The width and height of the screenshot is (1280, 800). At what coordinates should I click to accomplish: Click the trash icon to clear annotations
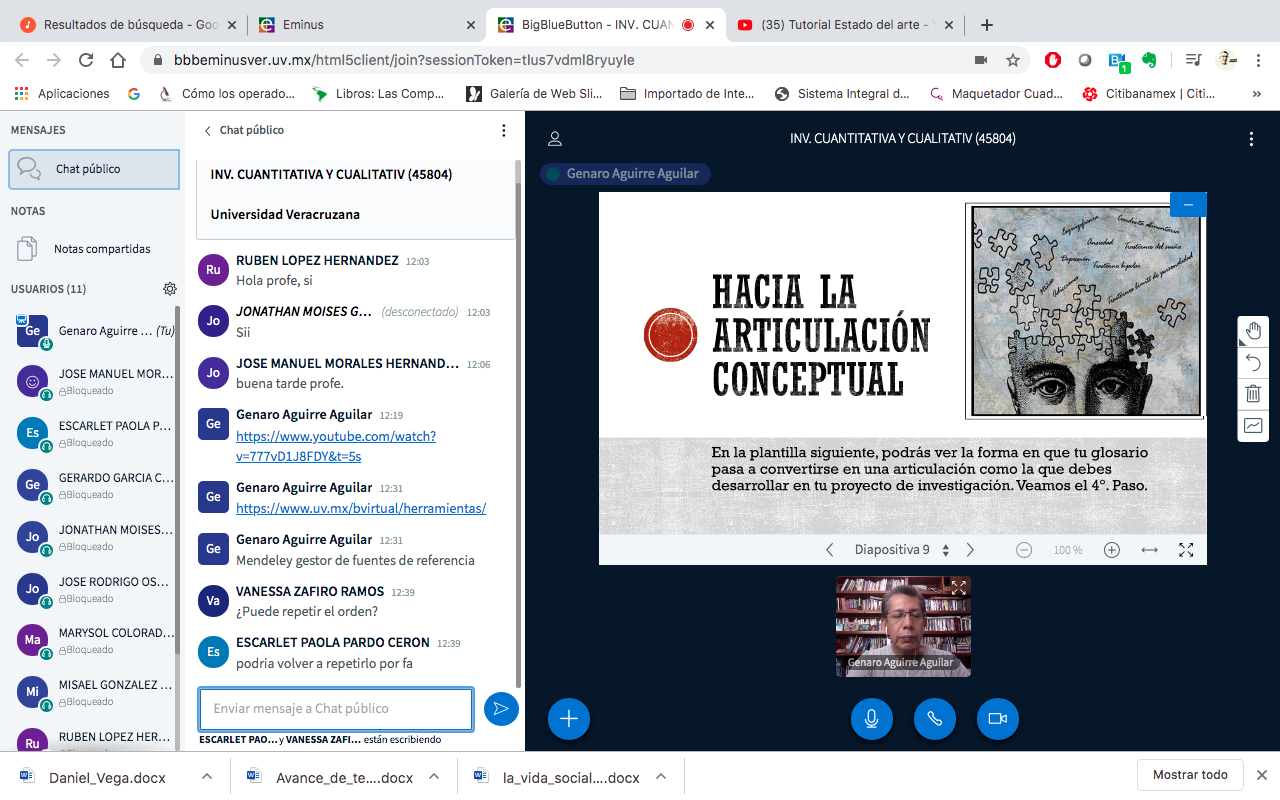[x=1253, y=394]
